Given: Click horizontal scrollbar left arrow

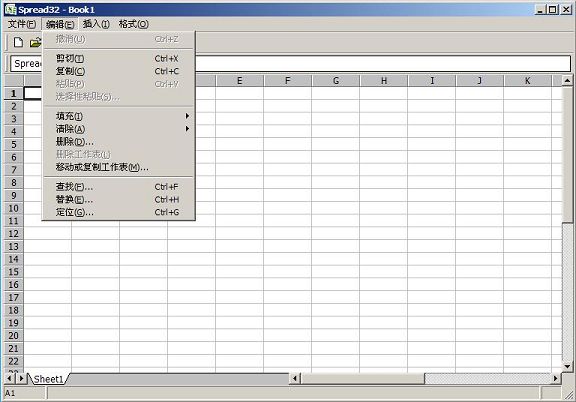Looking at the screenshot, I should tap(295, 378).
